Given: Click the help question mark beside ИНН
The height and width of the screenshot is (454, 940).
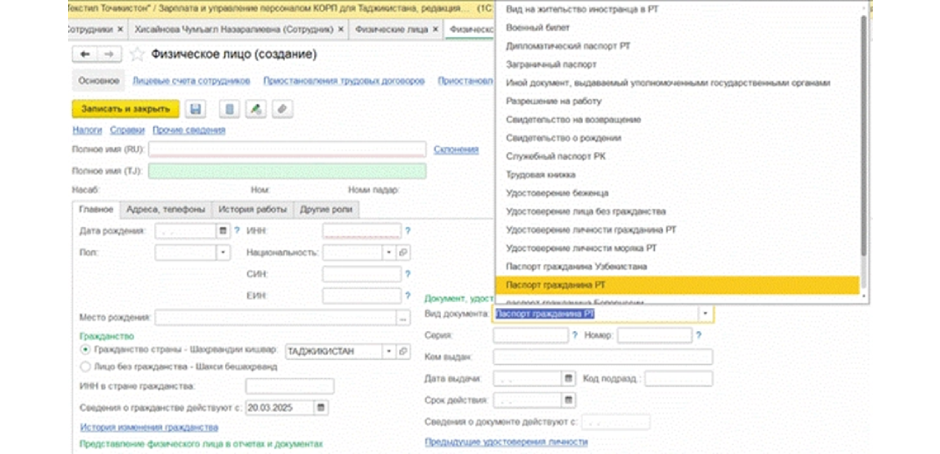Looking at the screenshot, I should tap(408, 230).
